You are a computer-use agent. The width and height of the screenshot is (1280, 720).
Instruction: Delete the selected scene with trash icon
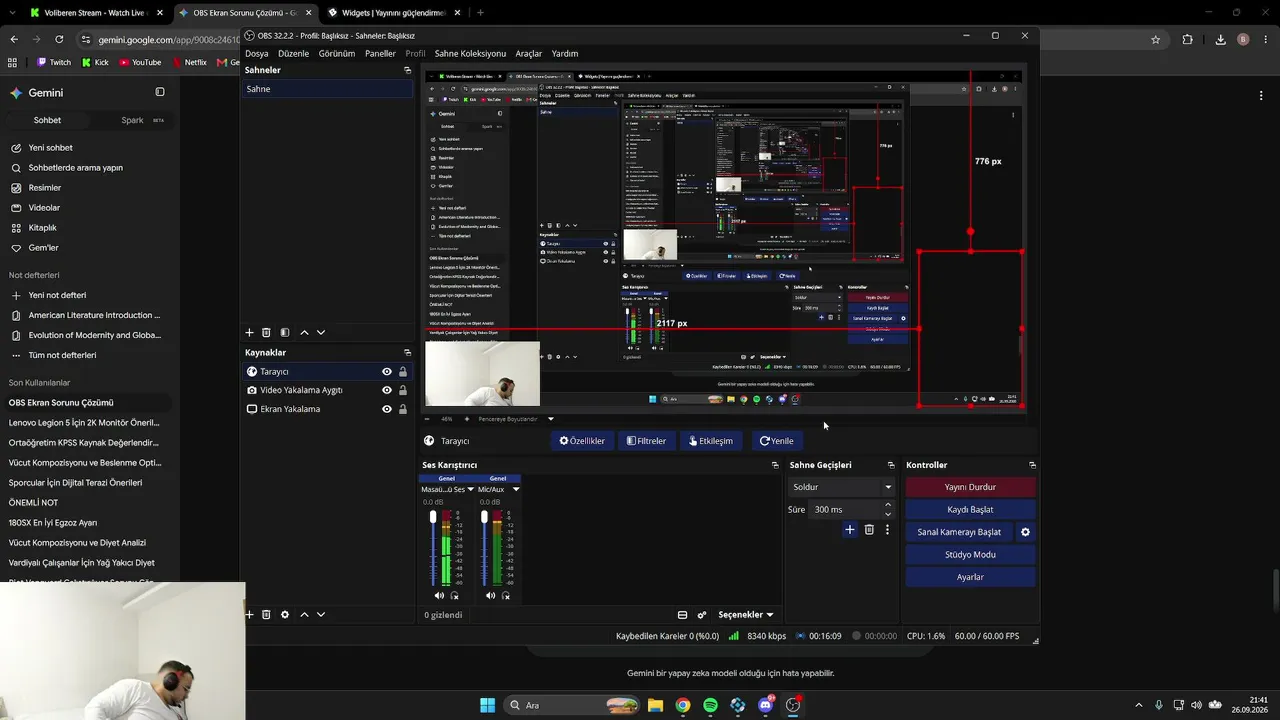266,332
